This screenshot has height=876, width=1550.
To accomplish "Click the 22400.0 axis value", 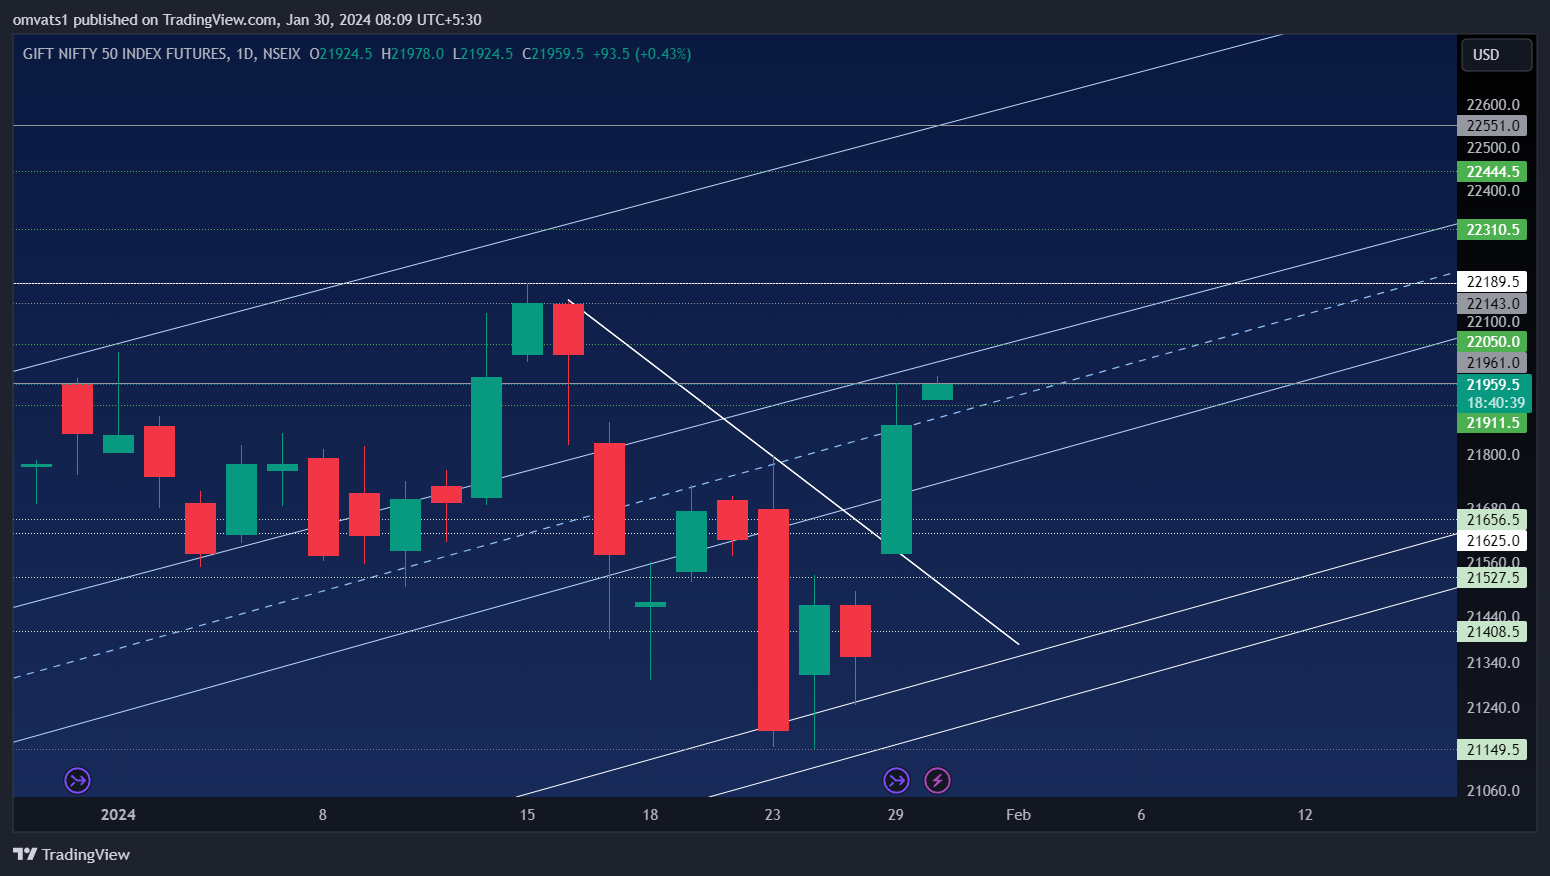I will pyautogui.click(x=1493, y=191).
